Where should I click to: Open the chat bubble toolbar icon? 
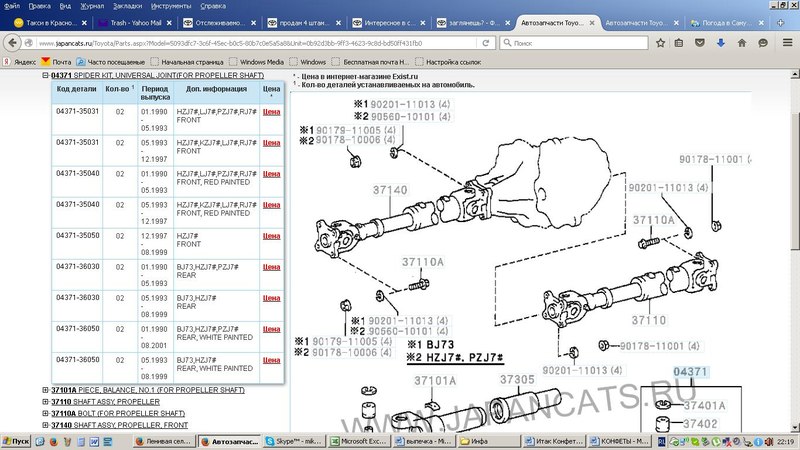click(763, 43)
